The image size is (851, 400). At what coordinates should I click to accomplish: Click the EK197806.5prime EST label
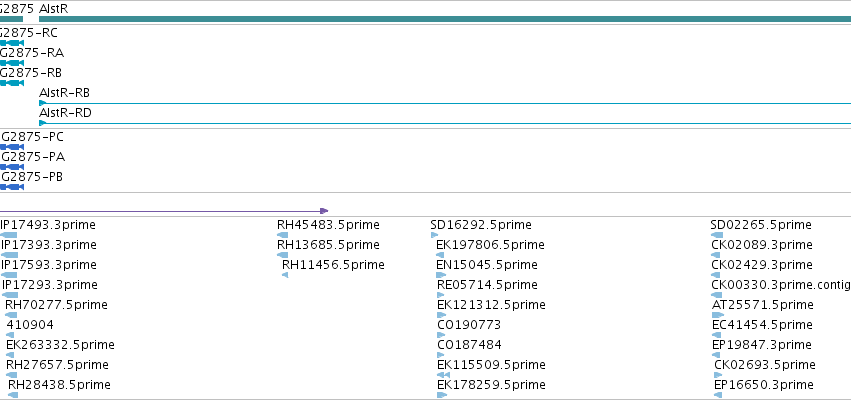(x=490, y=245)
